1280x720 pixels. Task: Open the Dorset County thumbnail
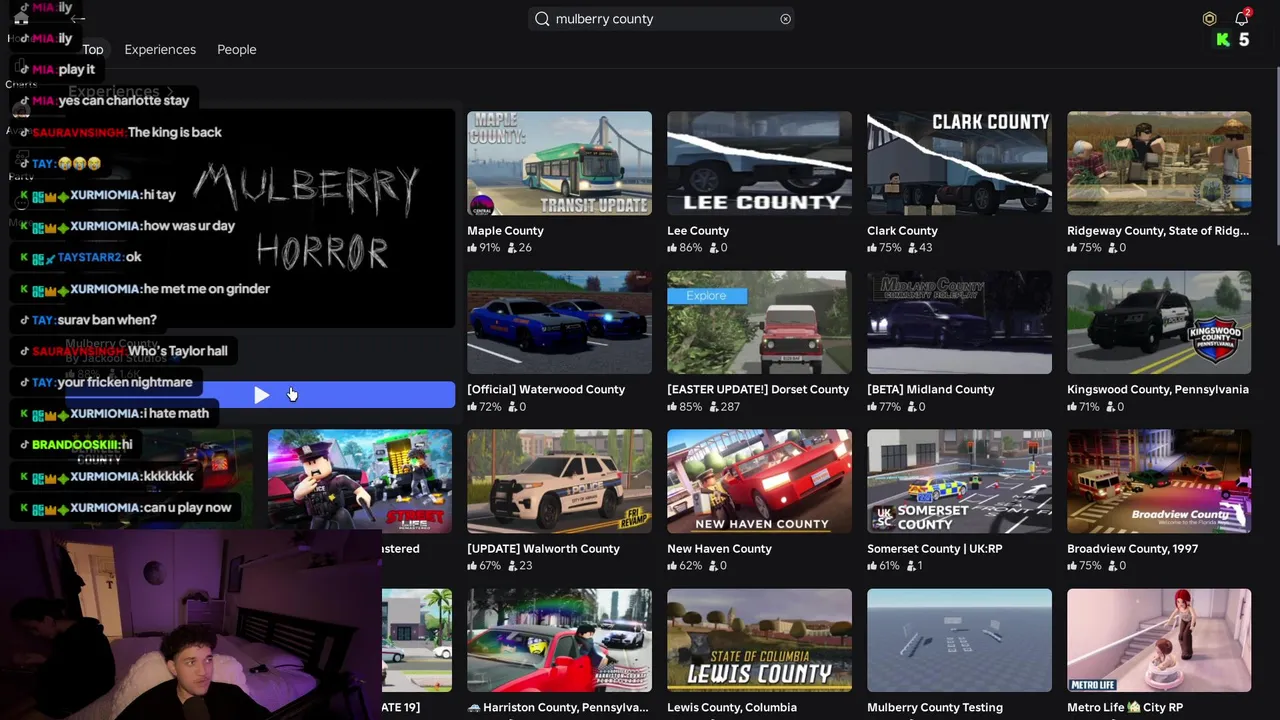(759, 322)
